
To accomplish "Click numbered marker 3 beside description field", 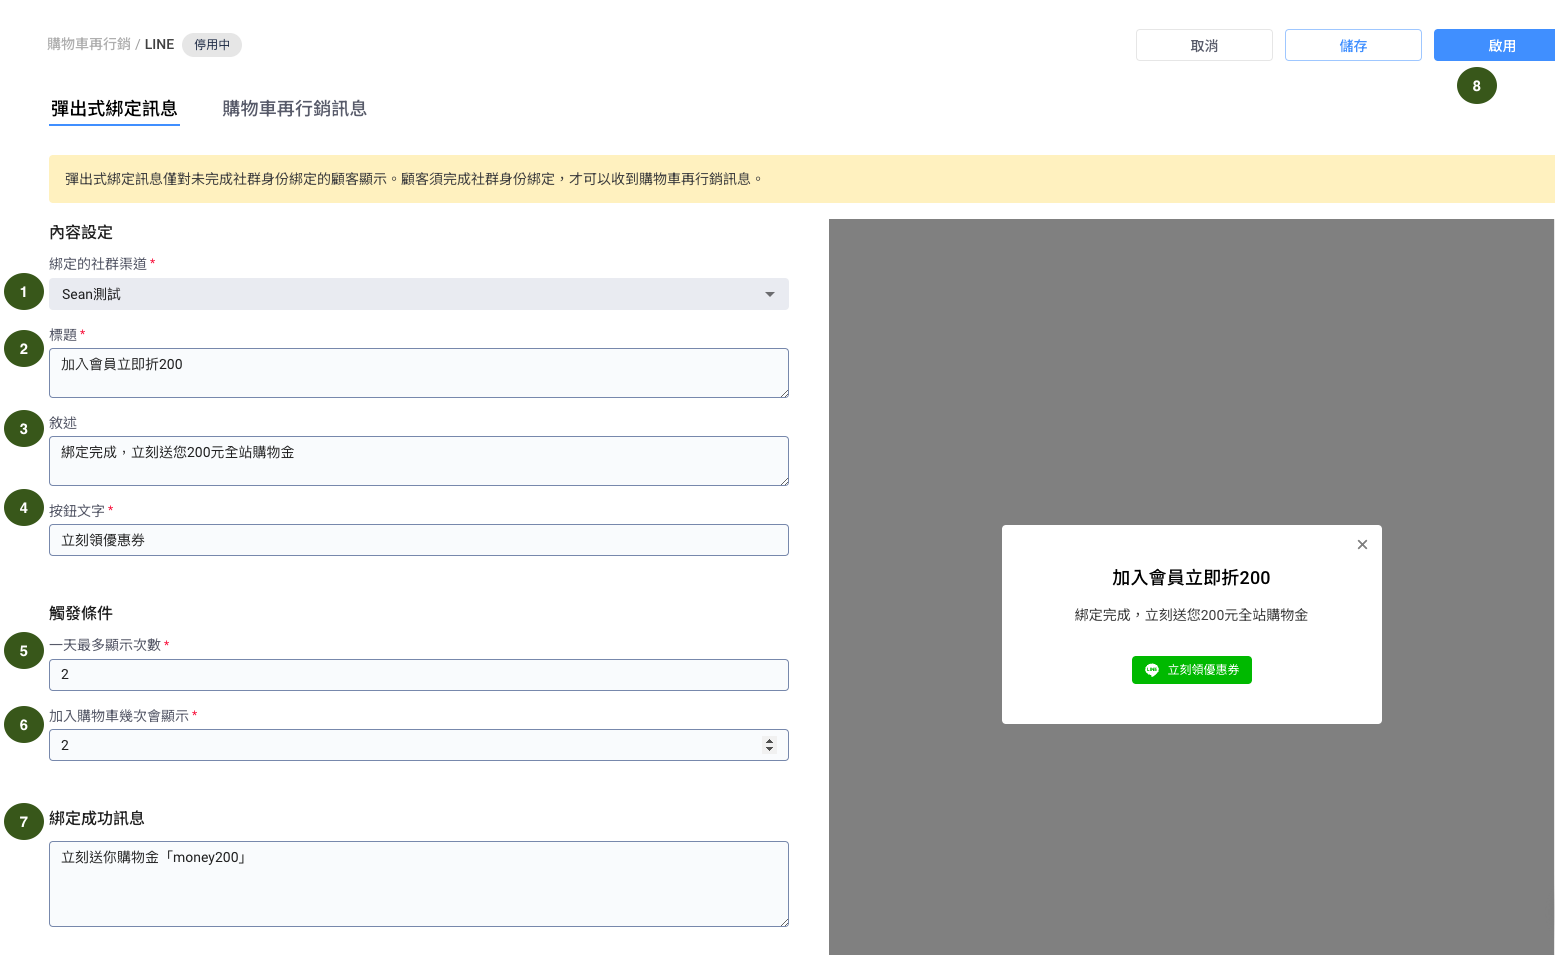I will point(24,429).
